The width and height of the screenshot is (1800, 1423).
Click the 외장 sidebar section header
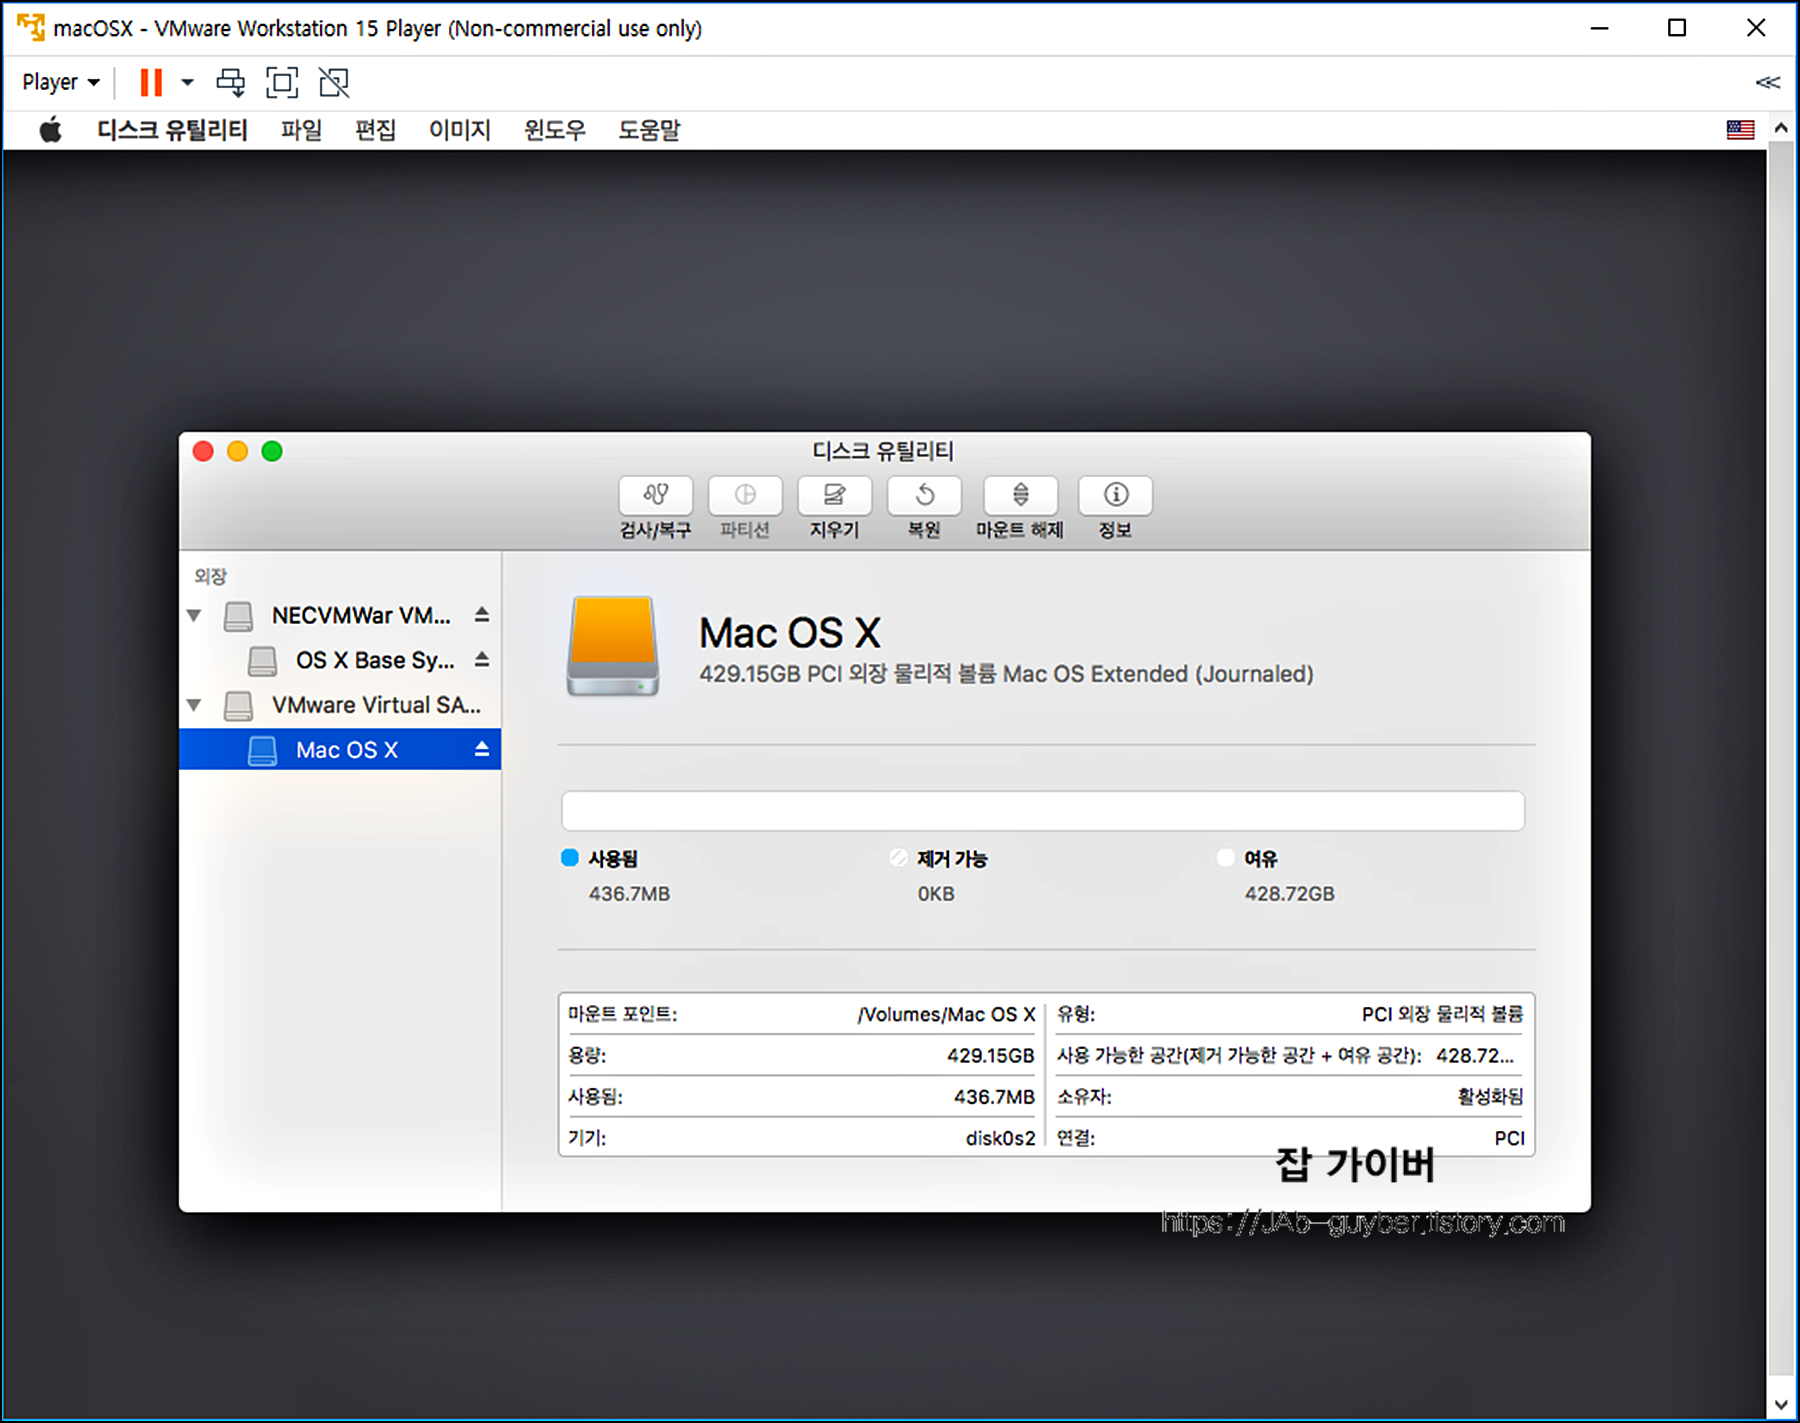coord(210,576)
